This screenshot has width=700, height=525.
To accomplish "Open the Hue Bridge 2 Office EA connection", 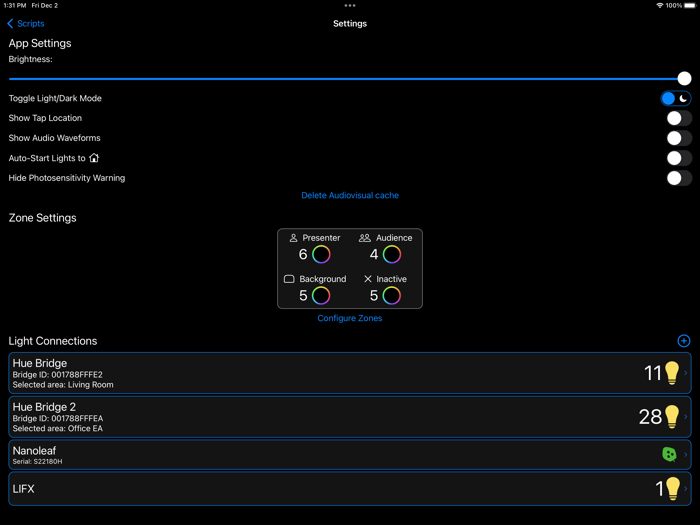I will click(x=350, y=417).
